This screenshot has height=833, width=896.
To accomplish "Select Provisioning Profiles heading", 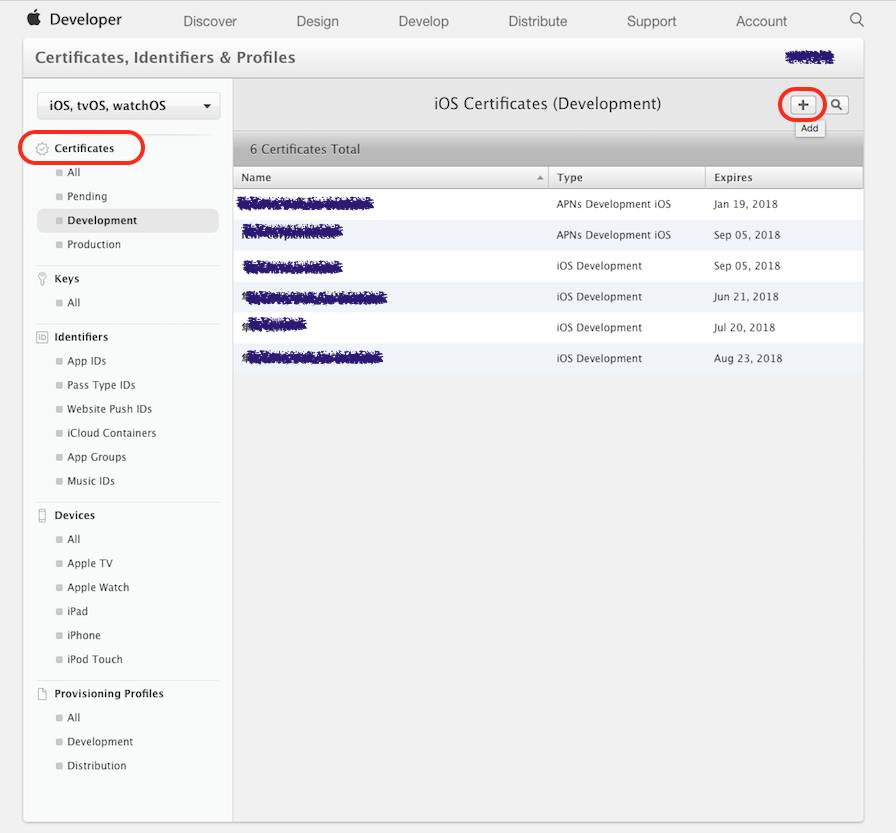I will point(109,694).
